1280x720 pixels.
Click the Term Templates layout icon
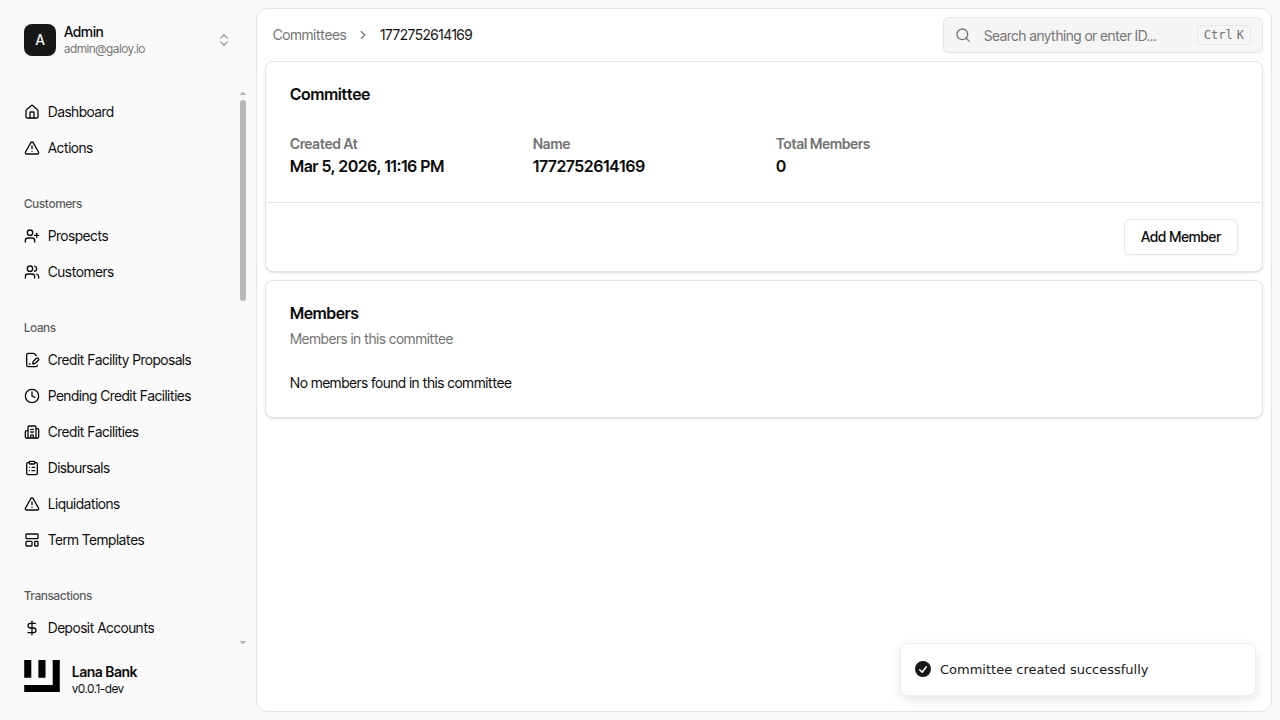[x=32, y=540]
